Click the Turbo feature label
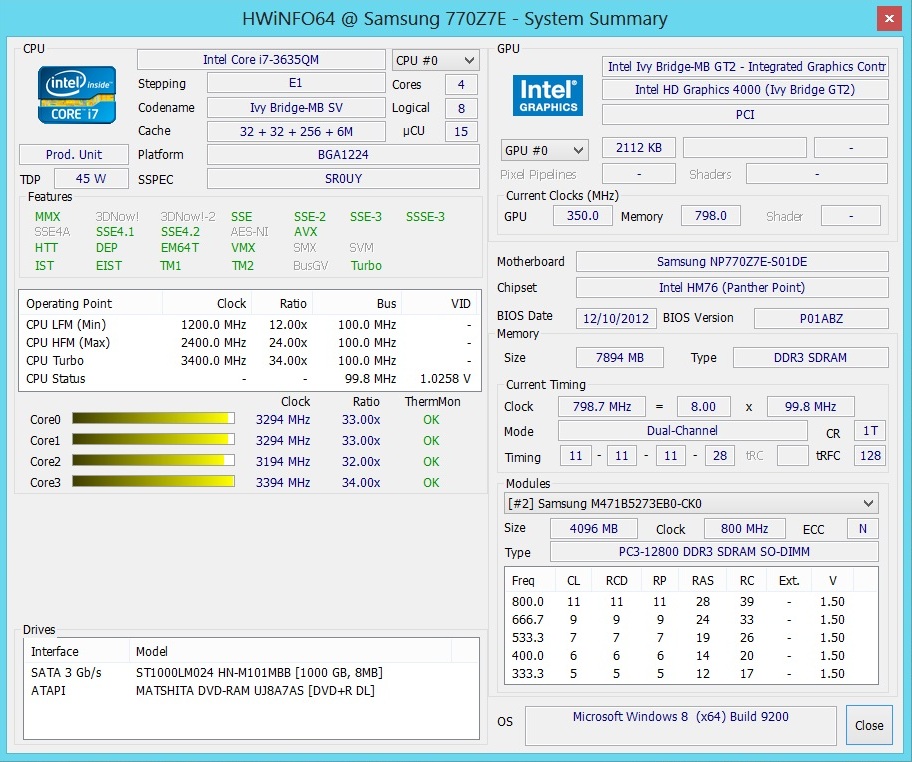The width and height of the screenshot is (912, 762). (366, 266)
